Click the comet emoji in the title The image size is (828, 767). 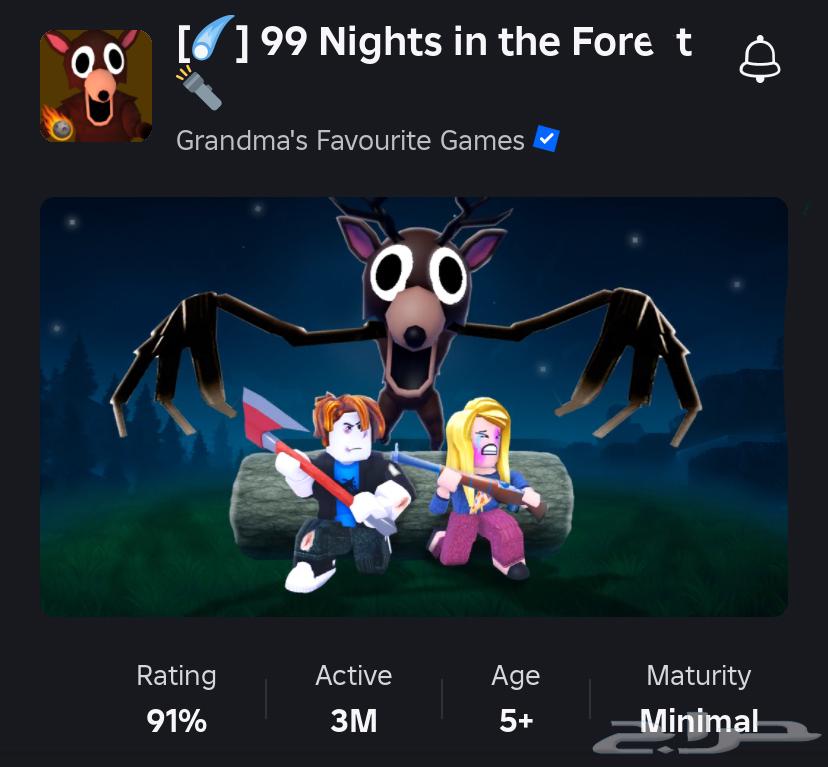213,38
